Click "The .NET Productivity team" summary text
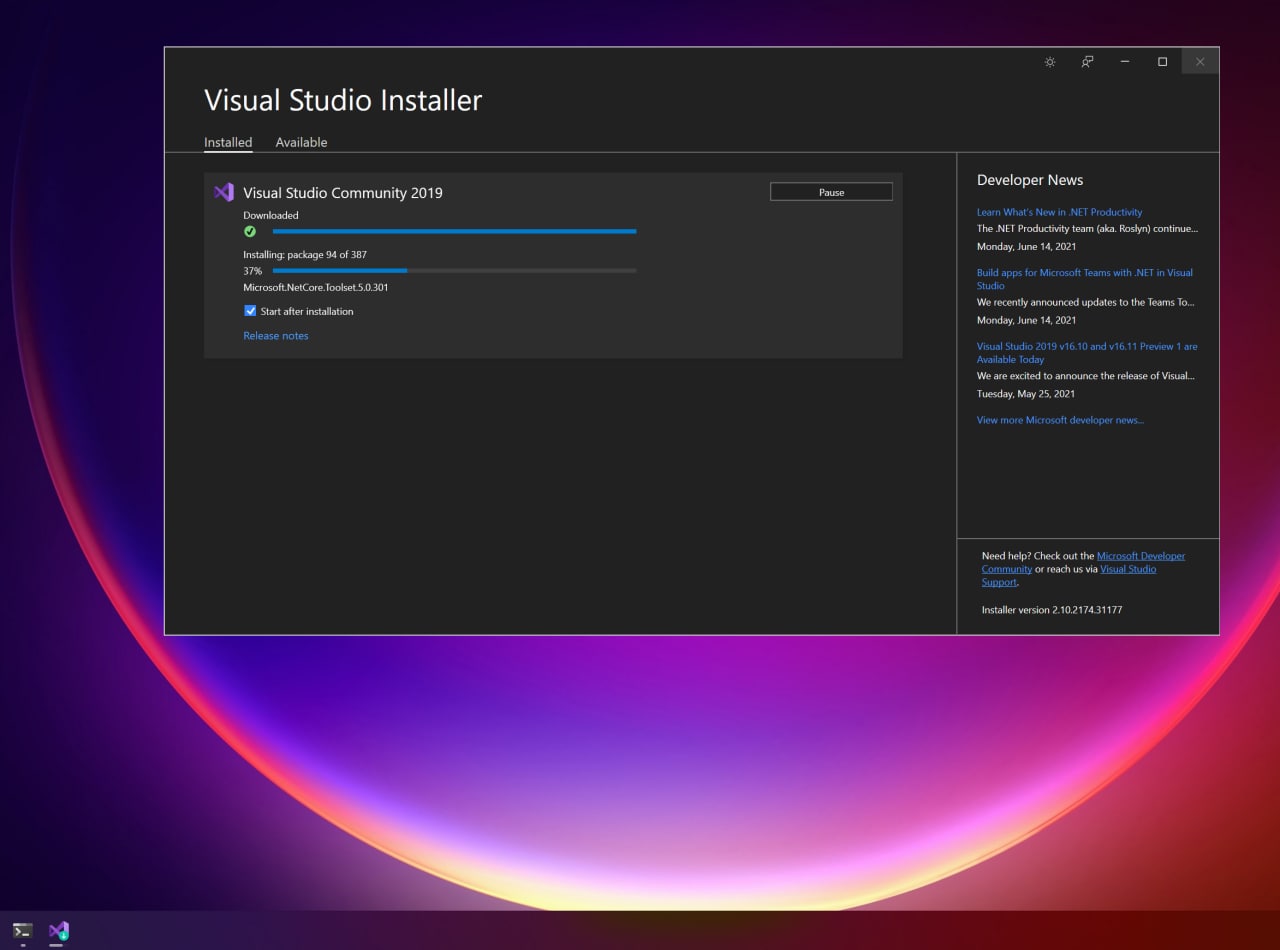 coord(1087,229)
